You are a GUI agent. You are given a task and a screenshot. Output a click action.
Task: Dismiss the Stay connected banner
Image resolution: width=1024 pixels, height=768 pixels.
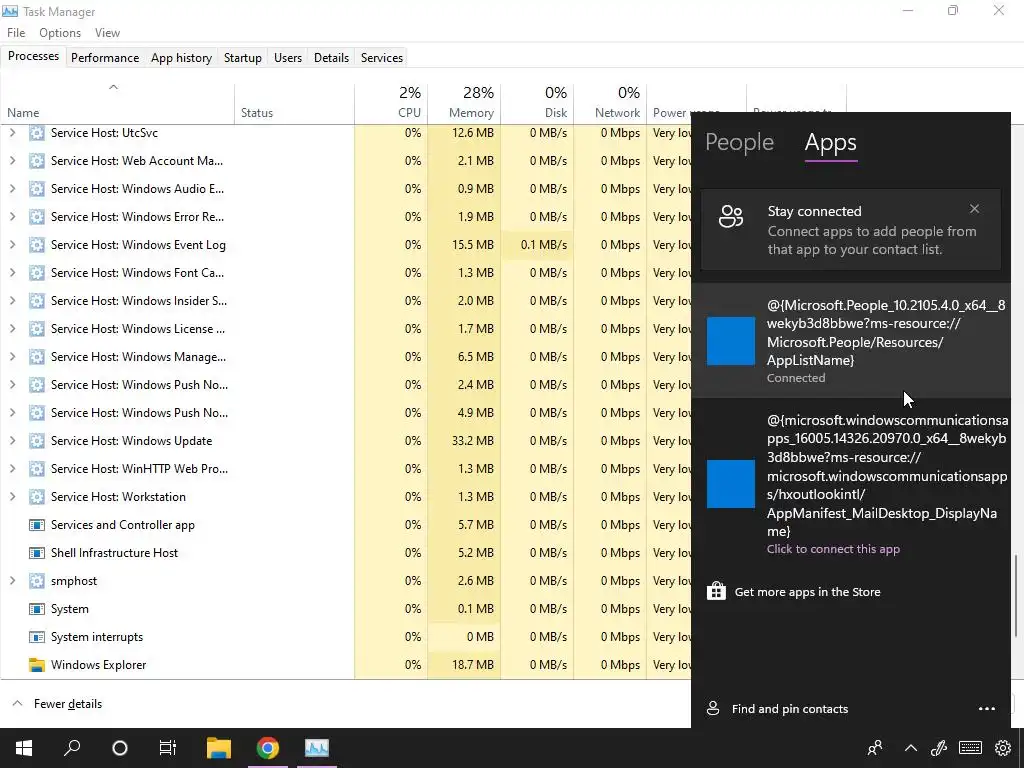pyautogui.click(x=974, y=209)
